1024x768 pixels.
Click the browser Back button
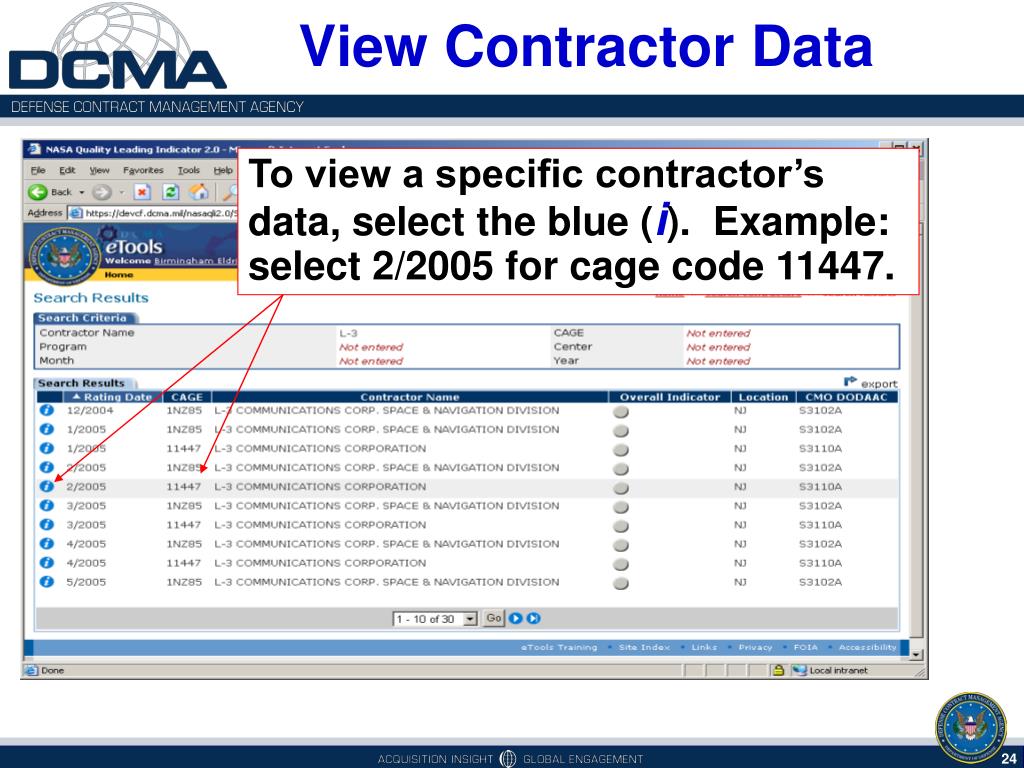tap(50, 192)
